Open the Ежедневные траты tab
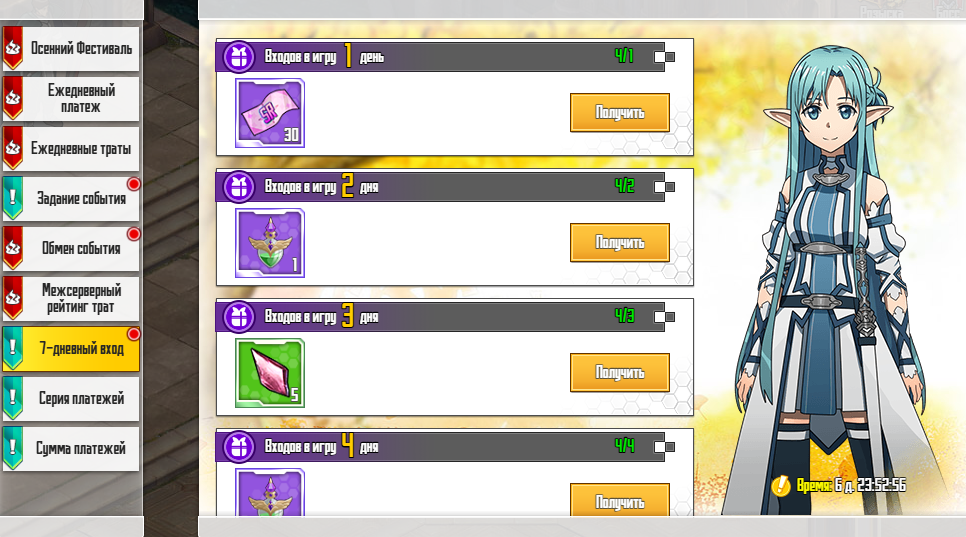The image size is (966, 537). coord(71,148)
